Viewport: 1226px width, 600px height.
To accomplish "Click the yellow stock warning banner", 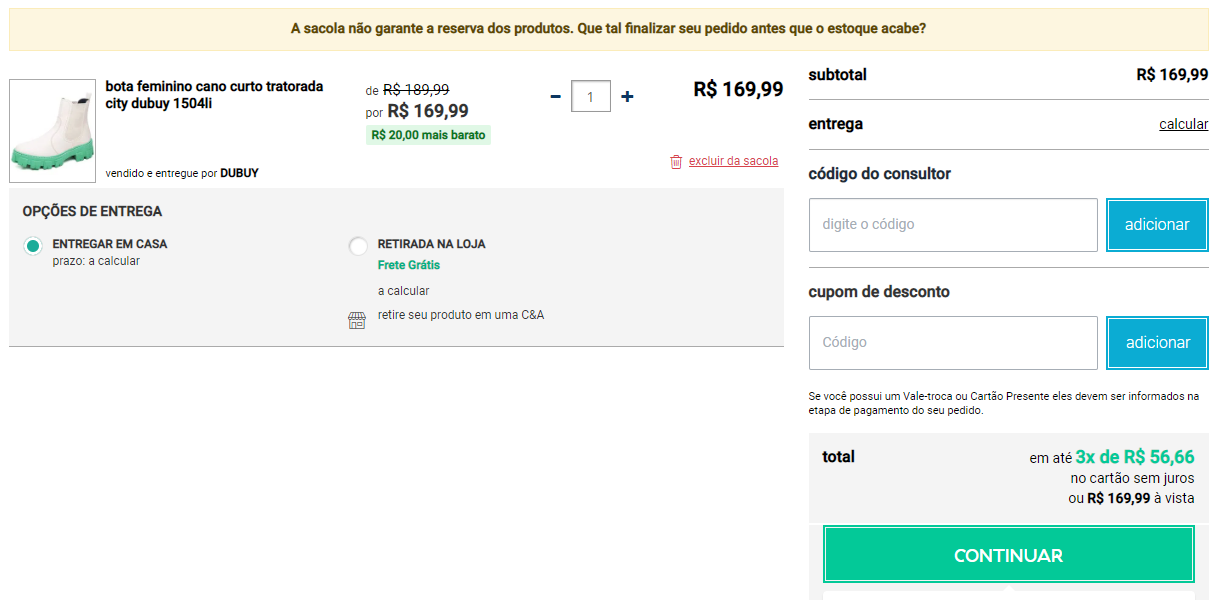I will tap(608, 29).
